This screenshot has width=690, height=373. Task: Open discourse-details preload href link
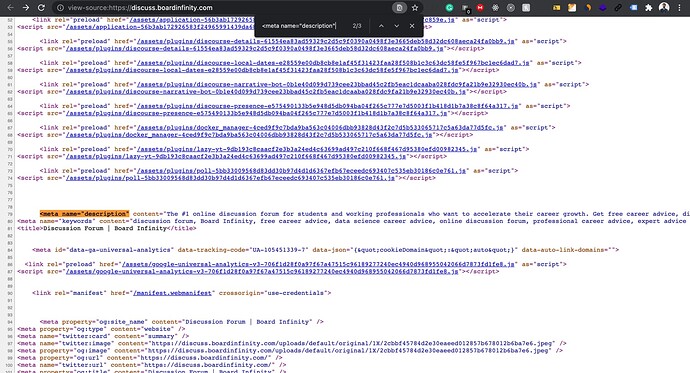click(326, 41)
